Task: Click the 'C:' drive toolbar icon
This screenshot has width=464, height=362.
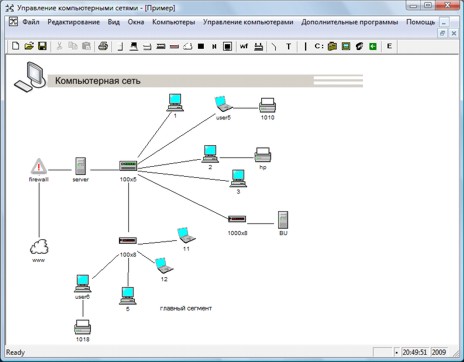Action: tap(319, 46)
